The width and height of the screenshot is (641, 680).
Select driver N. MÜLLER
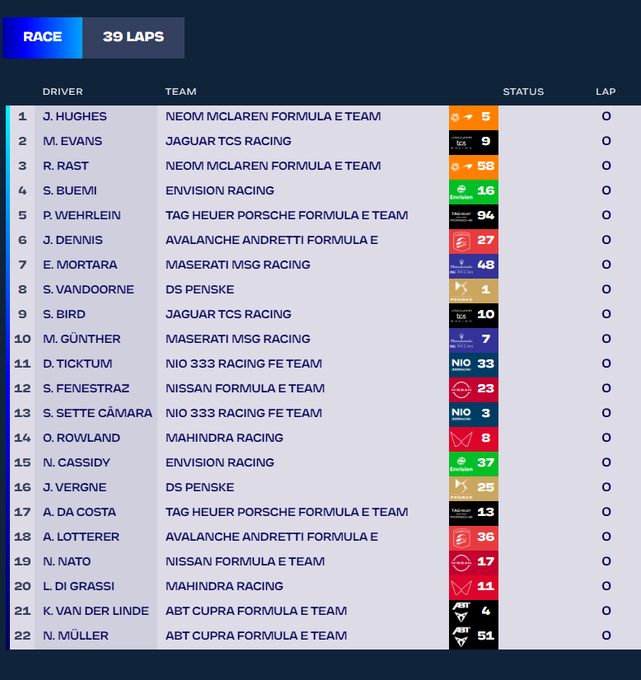pos(75,635)
